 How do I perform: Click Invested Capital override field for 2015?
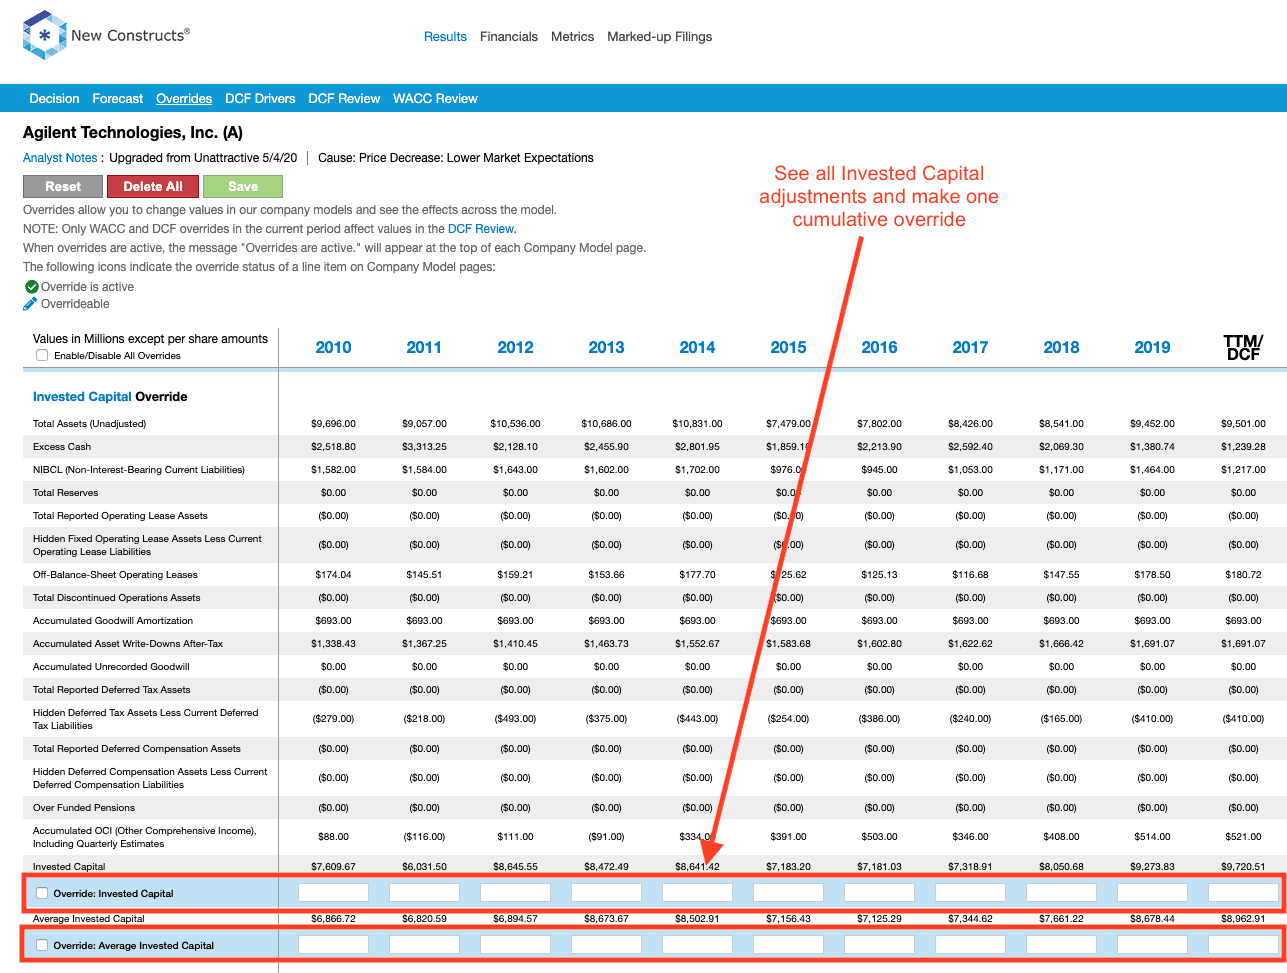tap(788, 892)
